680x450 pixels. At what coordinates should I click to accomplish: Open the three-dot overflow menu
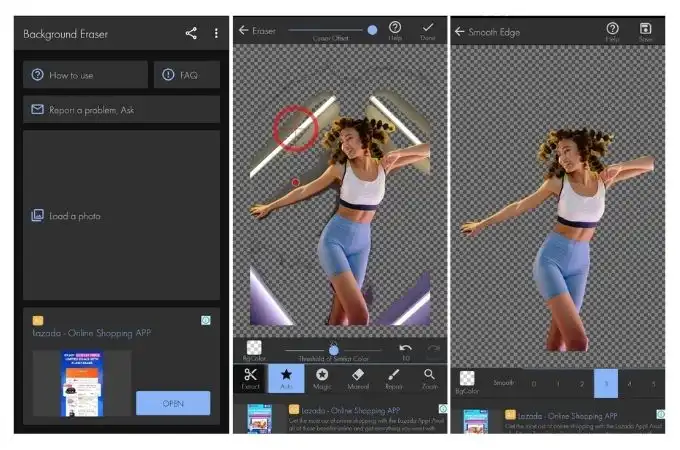point(216,33)
